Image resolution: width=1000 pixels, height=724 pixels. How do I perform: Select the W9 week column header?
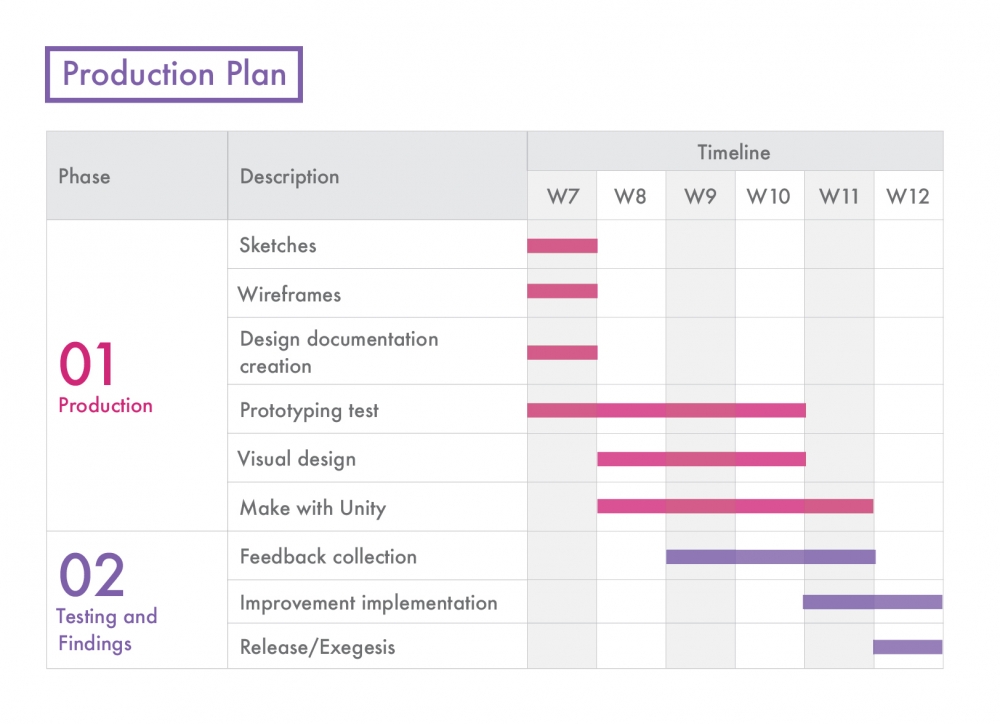700,197
